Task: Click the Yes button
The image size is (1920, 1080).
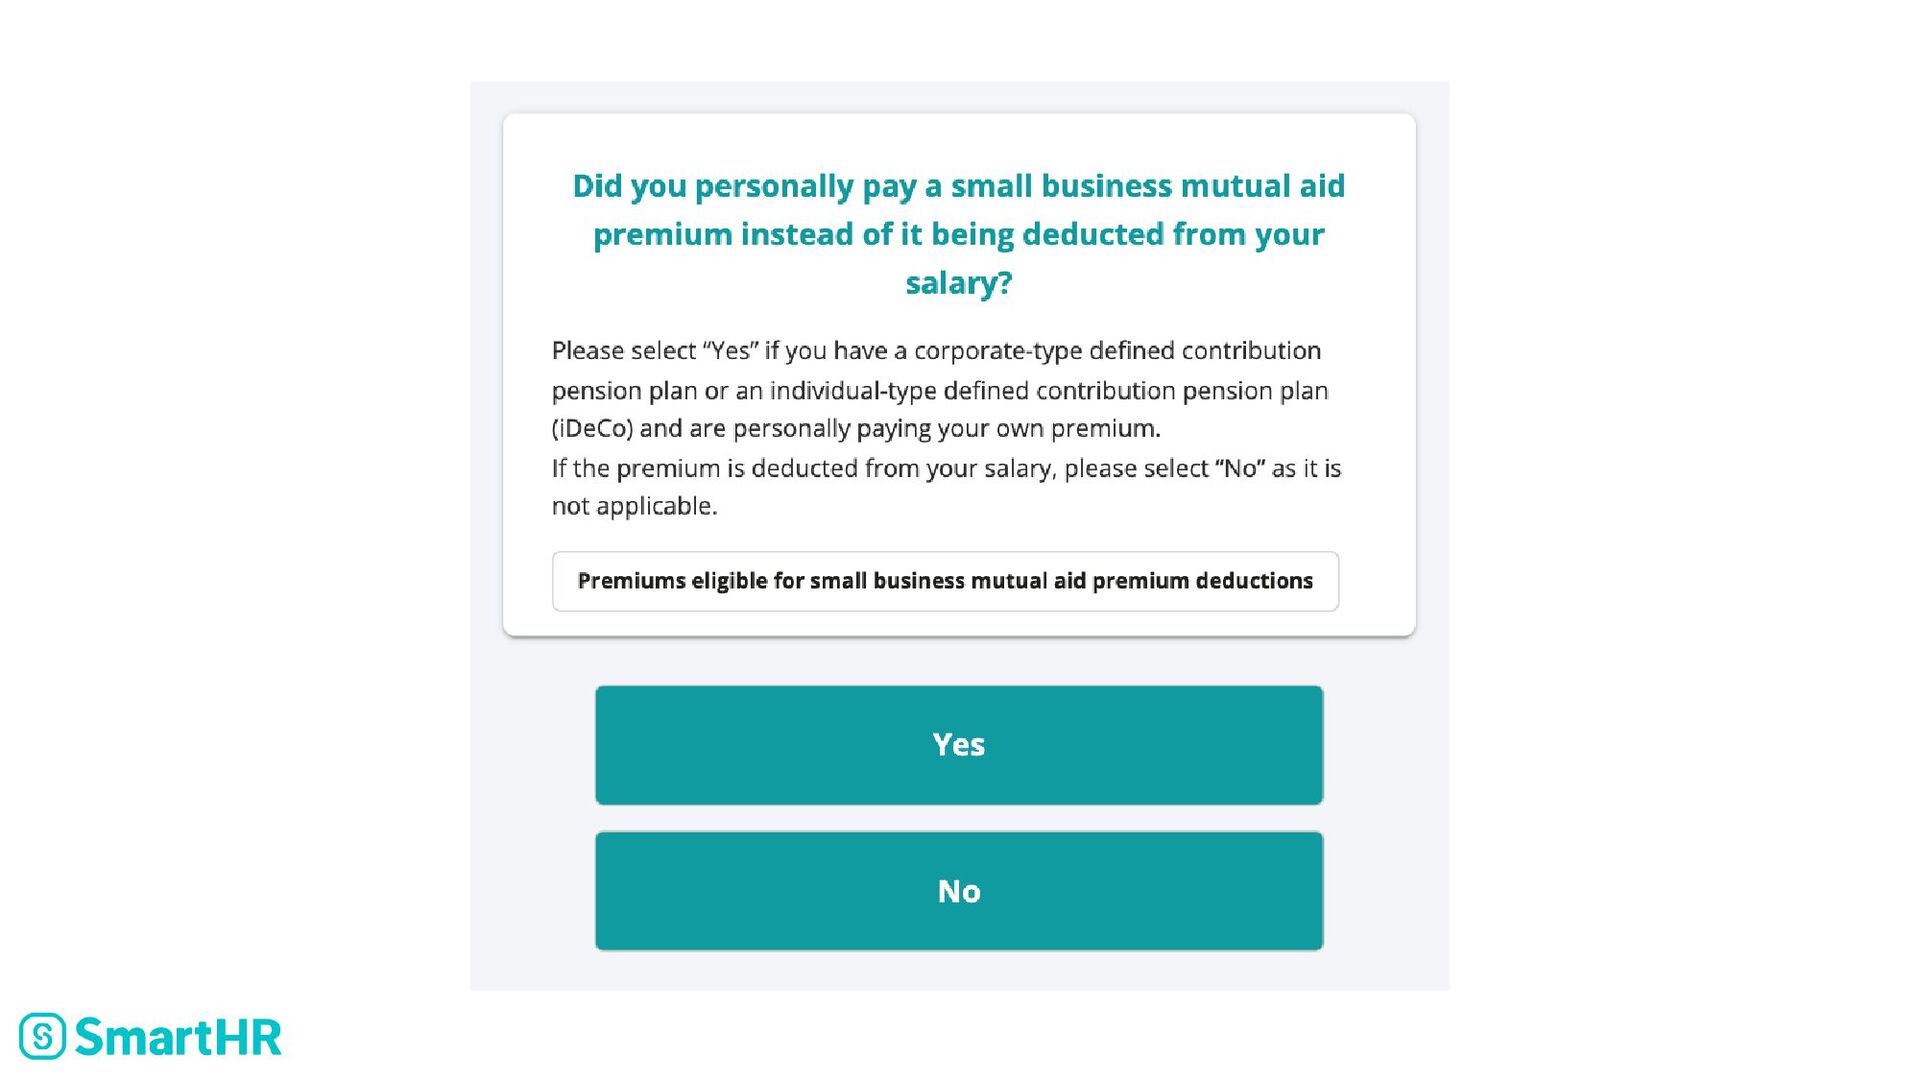Action: point(958,745)
